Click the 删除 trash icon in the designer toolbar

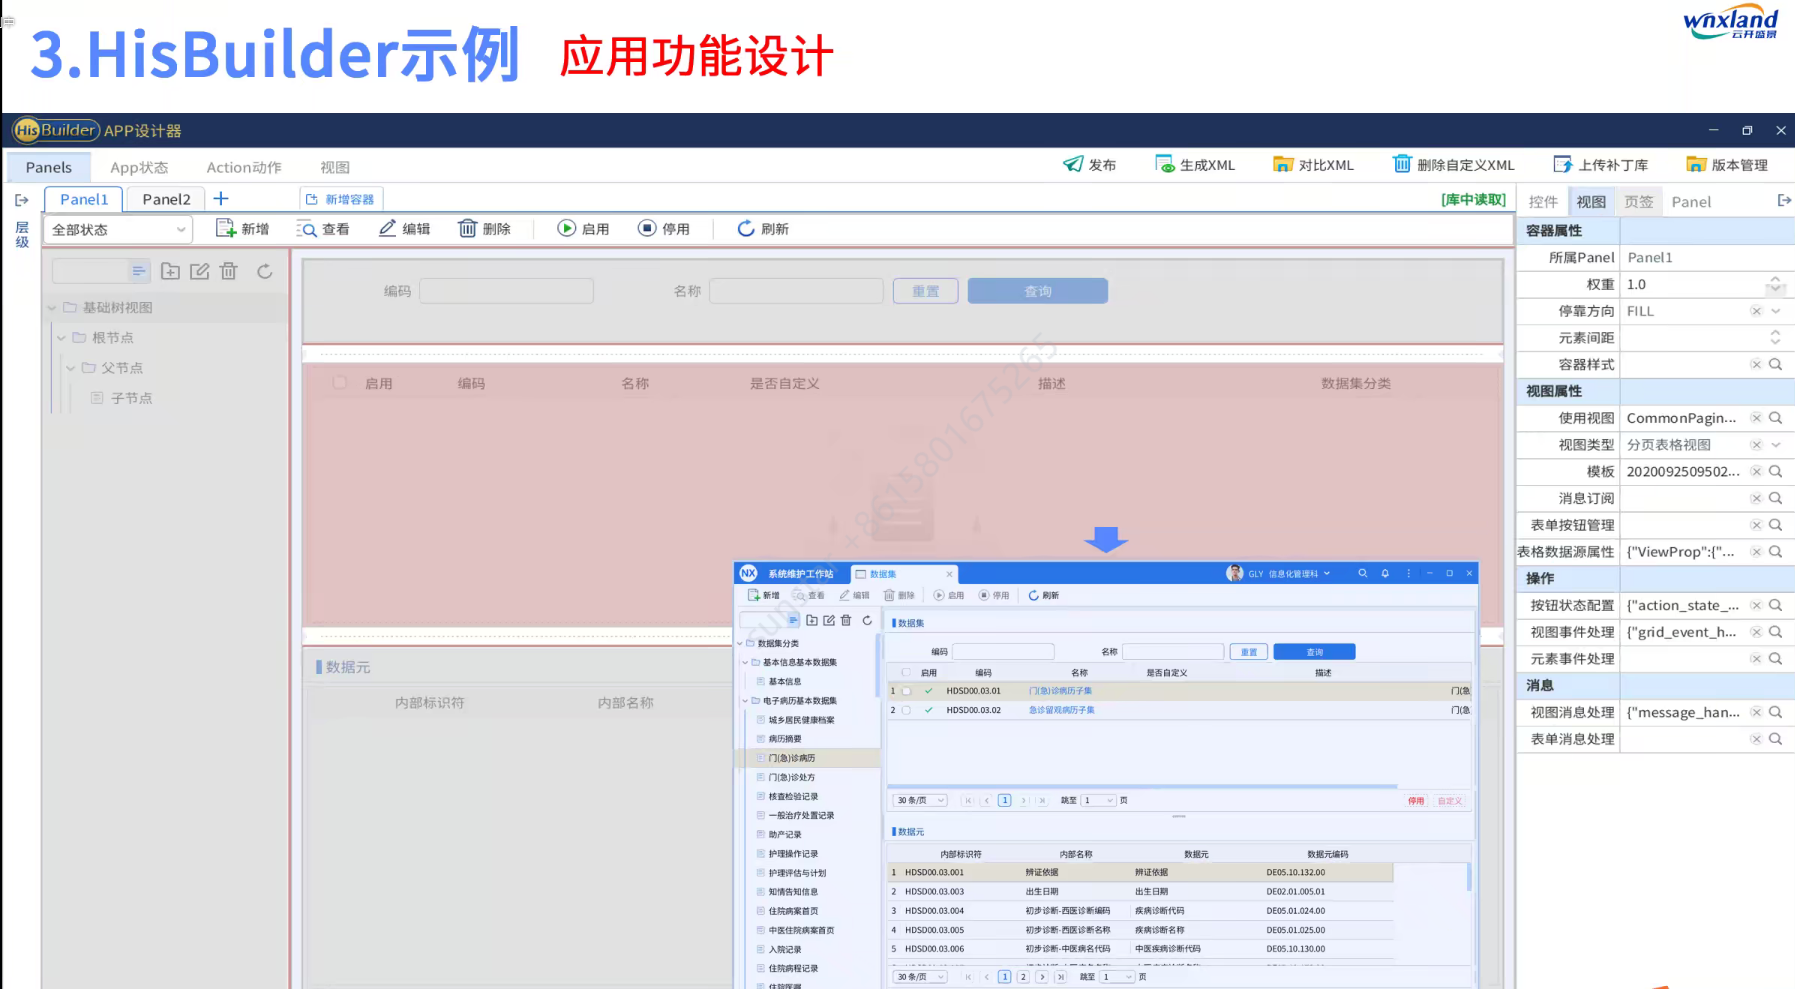467,228
